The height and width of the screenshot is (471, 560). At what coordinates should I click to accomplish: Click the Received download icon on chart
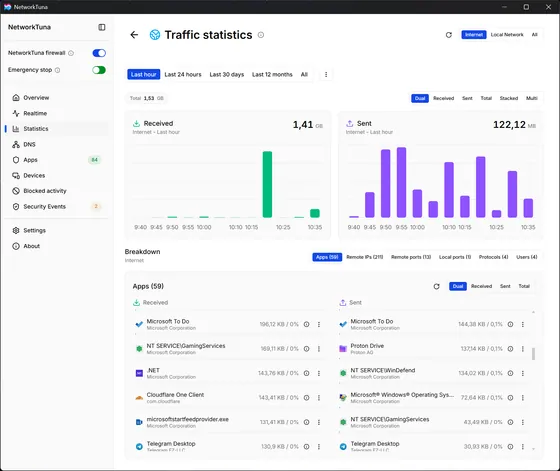point(136,124)
